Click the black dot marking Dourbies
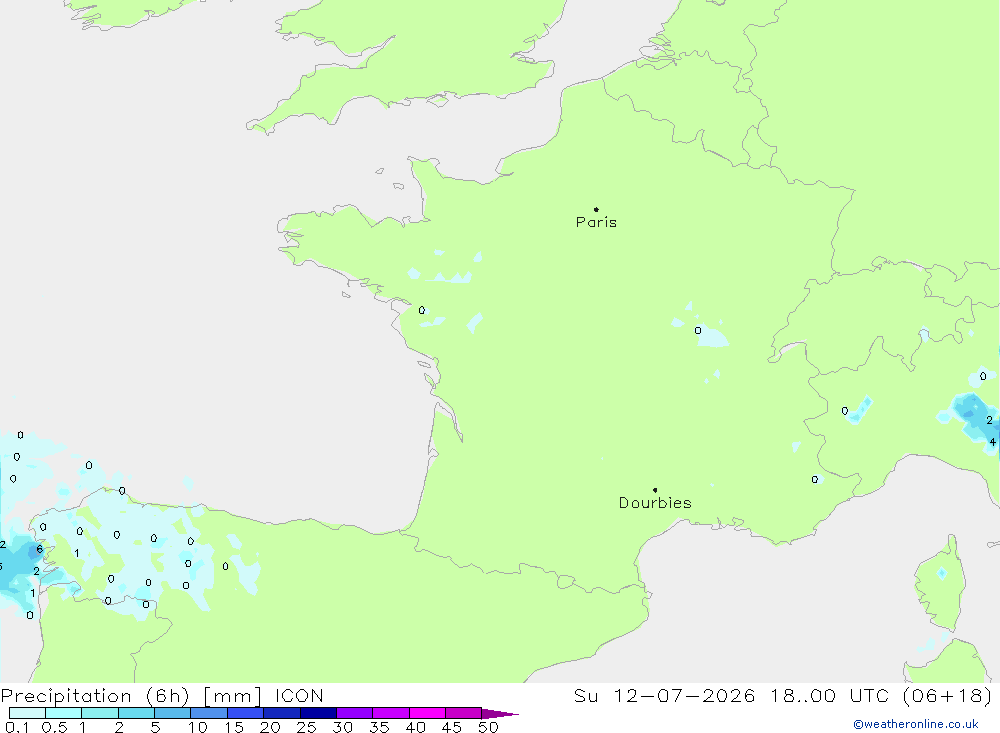This screenshot has width=1000, height=733. [x=655, y=490]
